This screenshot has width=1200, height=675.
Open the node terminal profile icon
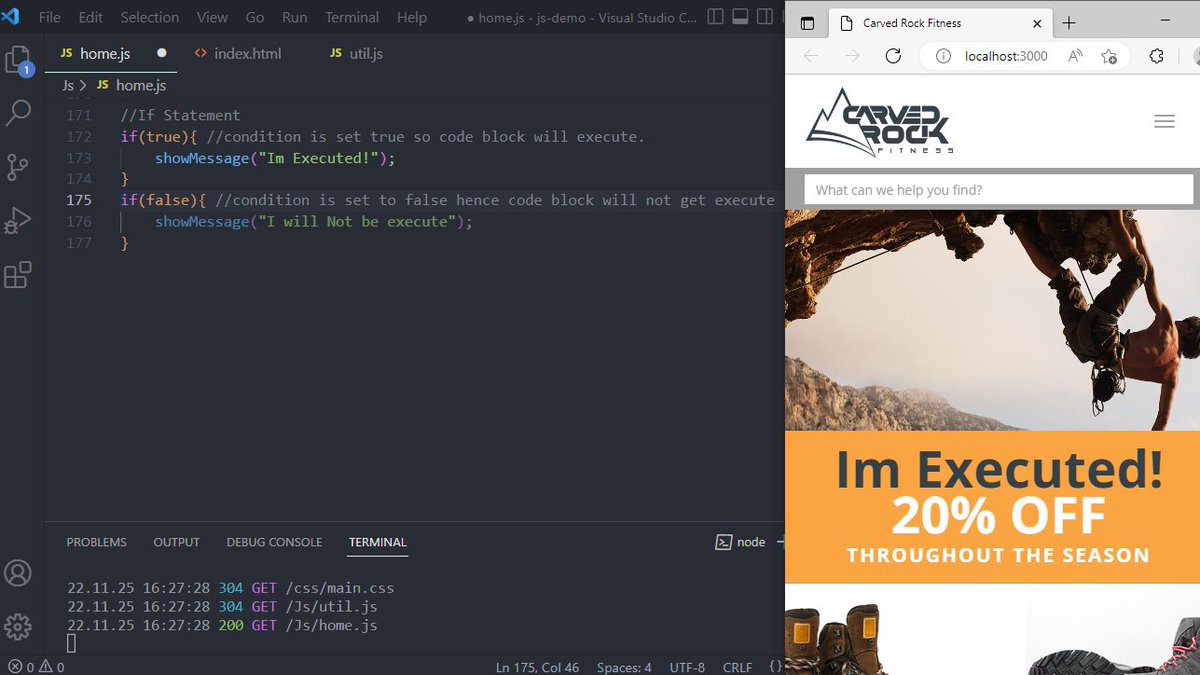[x=724, y=542]
